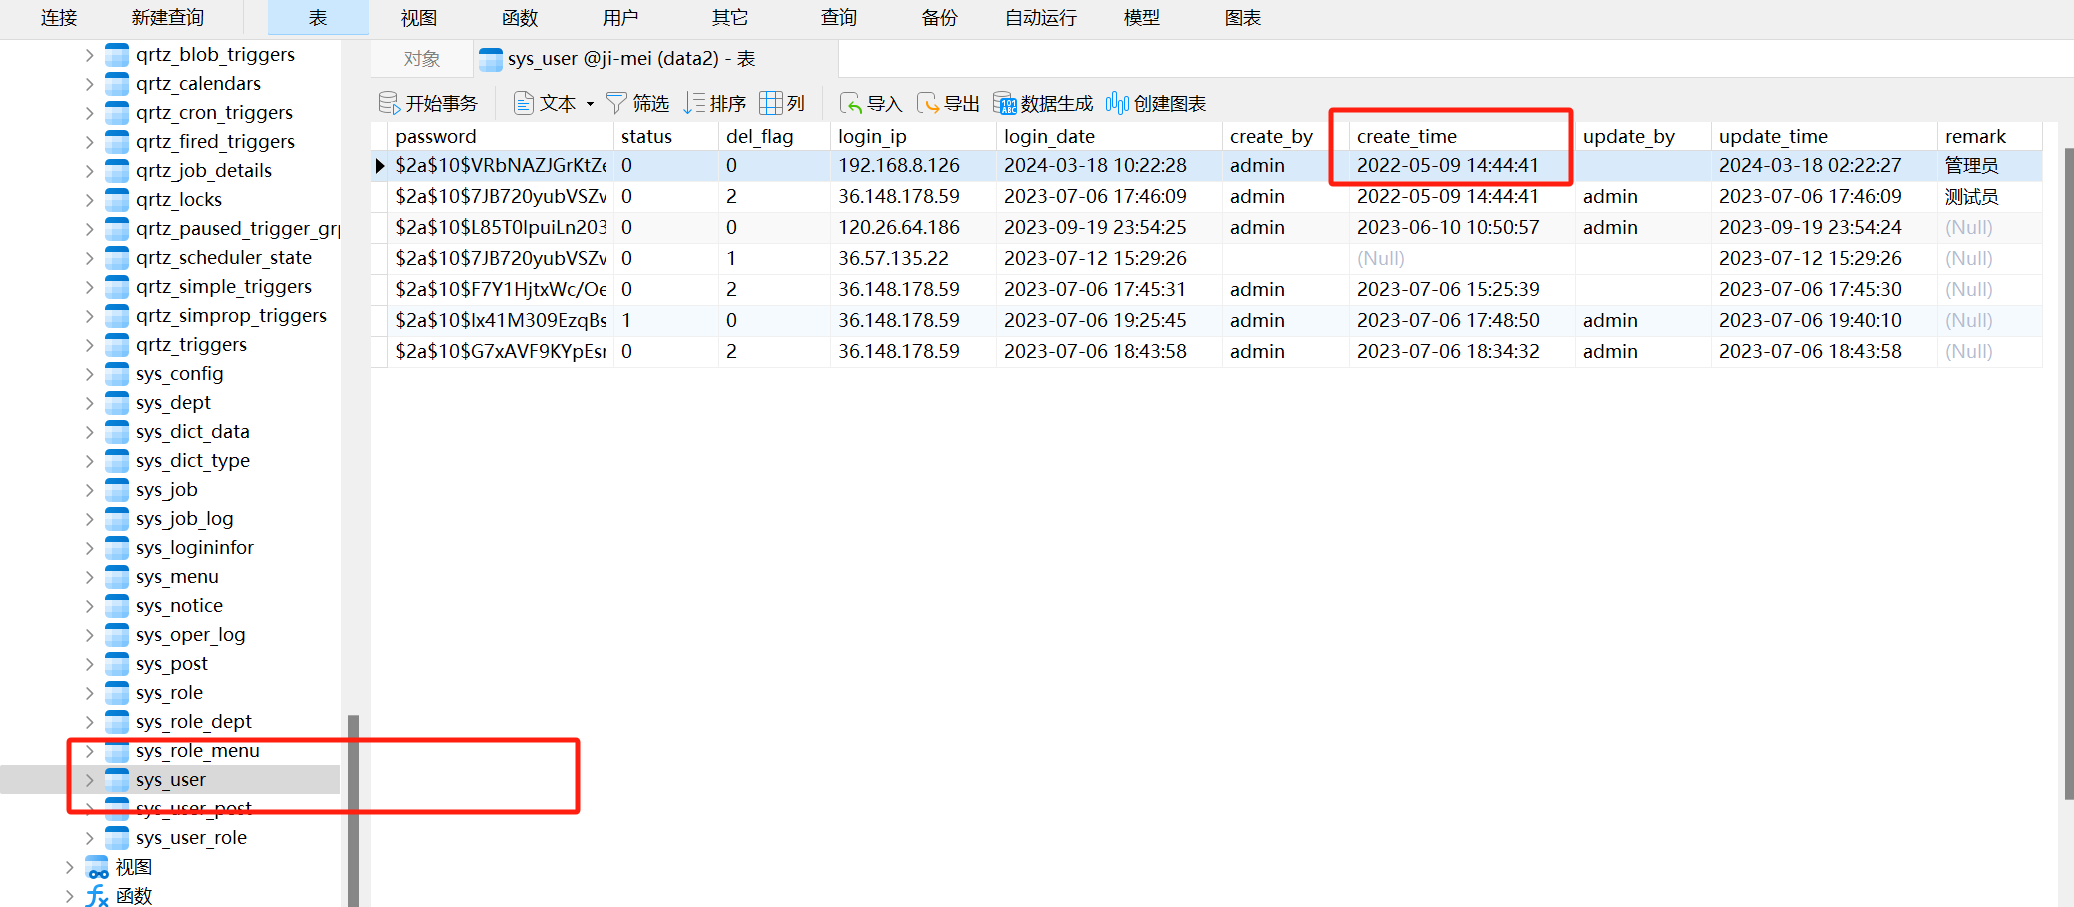Viewport: 2074px width, 907px height.
Task: Click New Query (新建查询) button
Action: pyautogui.click(x=167, y=18)
